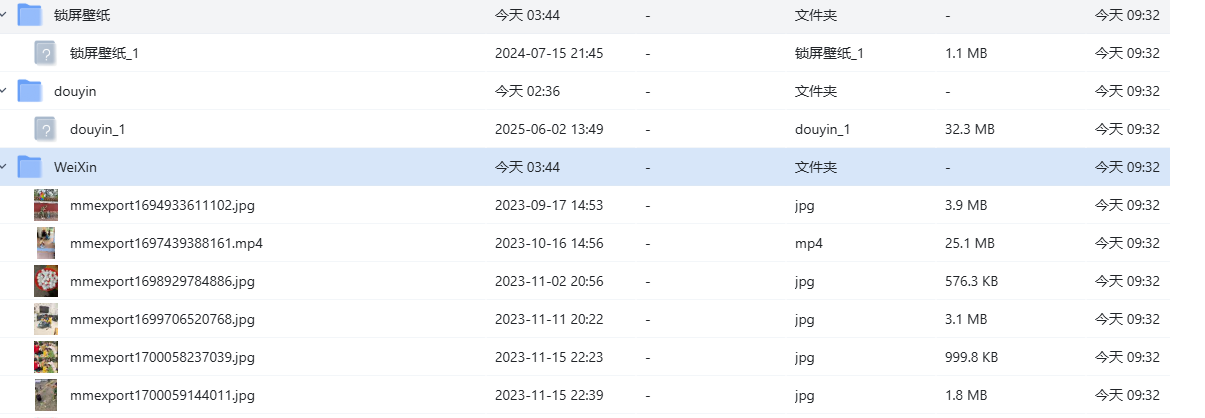Click the unknown-file icon of douyin_1
Viewport: 1205px width, 418px height.
(44, 129)
